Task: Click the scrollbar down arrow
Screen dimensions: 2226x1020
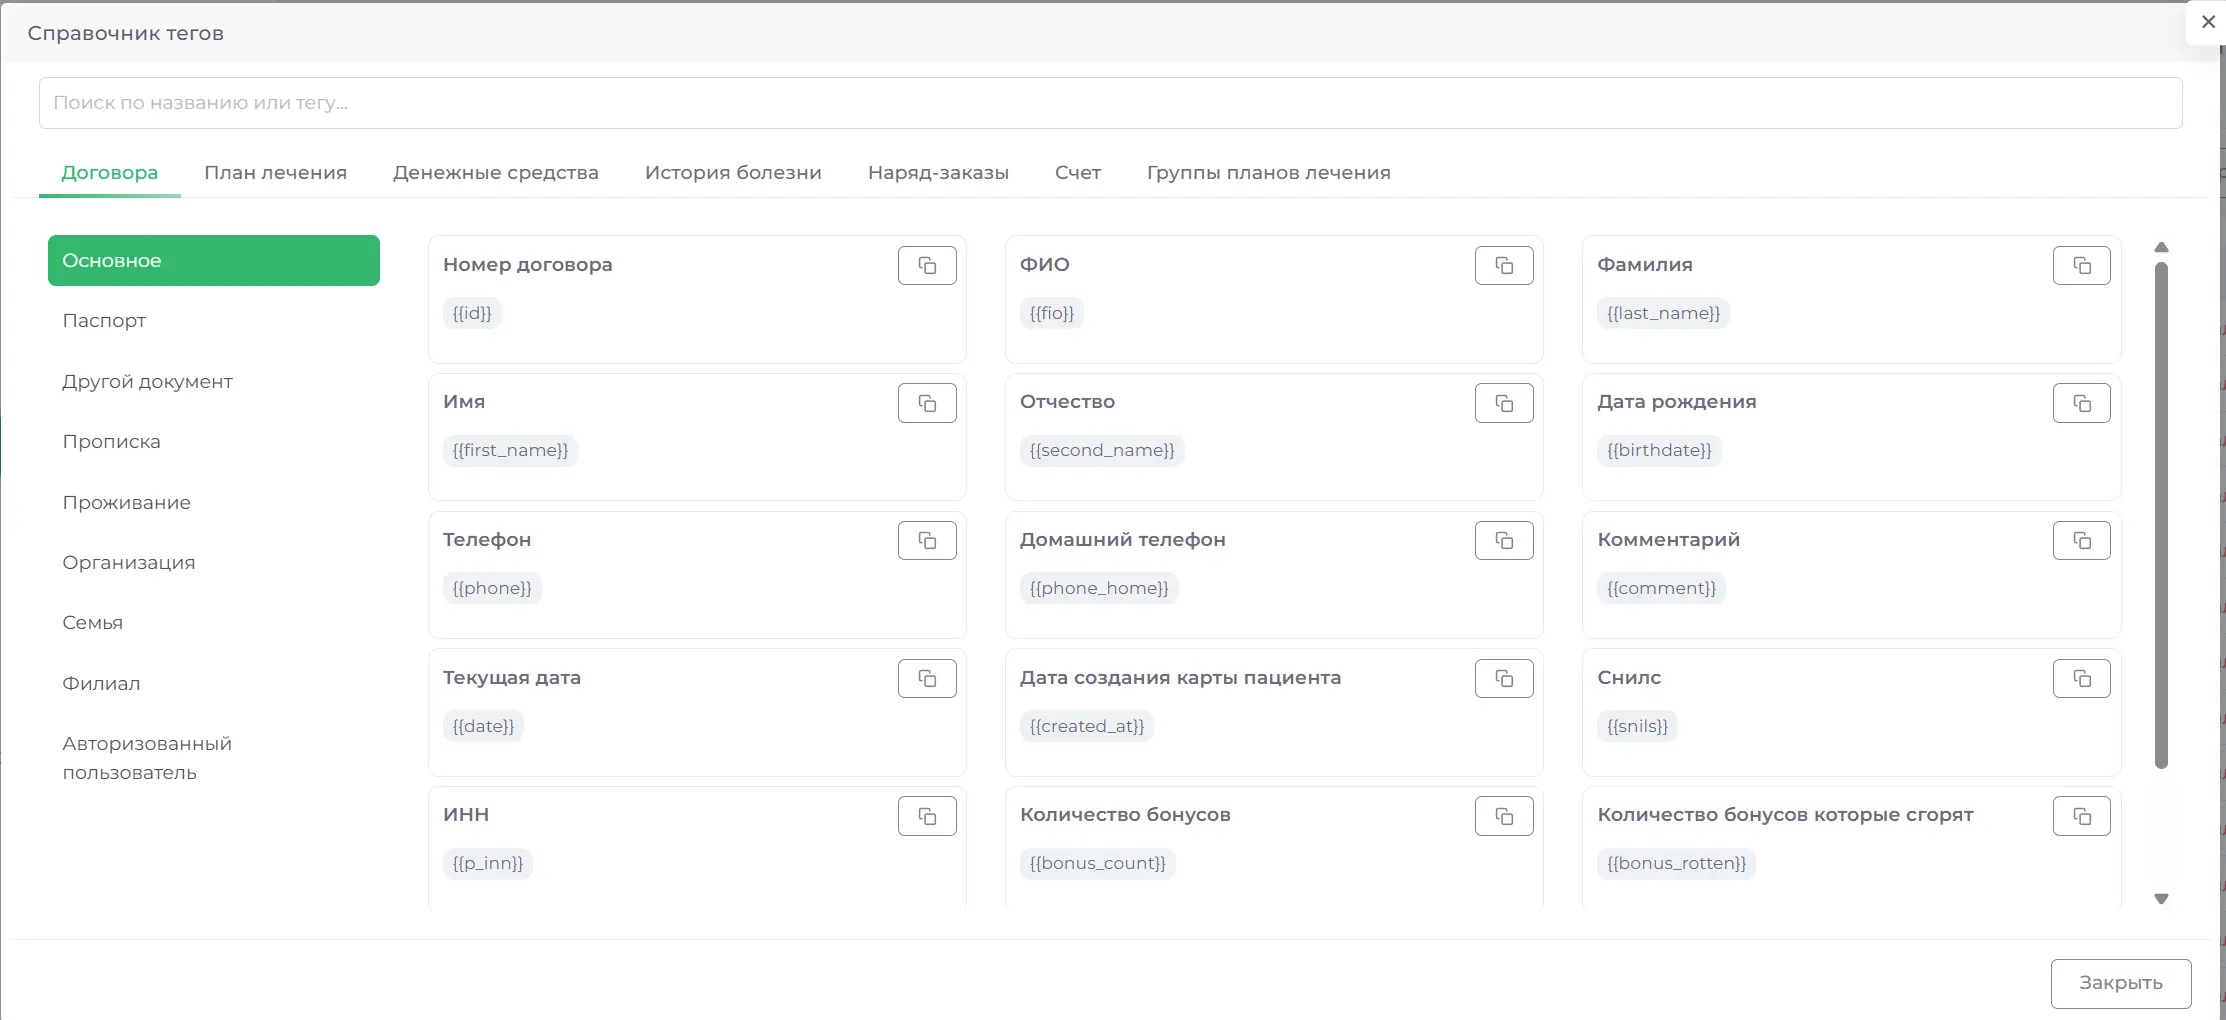Action: pos(2161,899)
